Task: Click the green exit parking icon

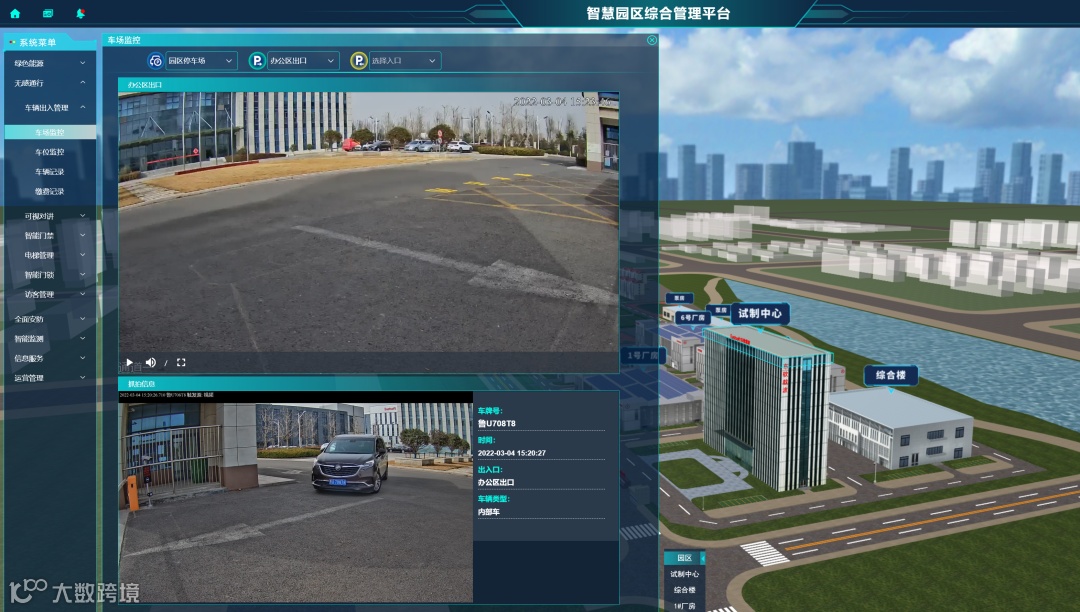Action: pyautogui.click(x=257, y=61)
